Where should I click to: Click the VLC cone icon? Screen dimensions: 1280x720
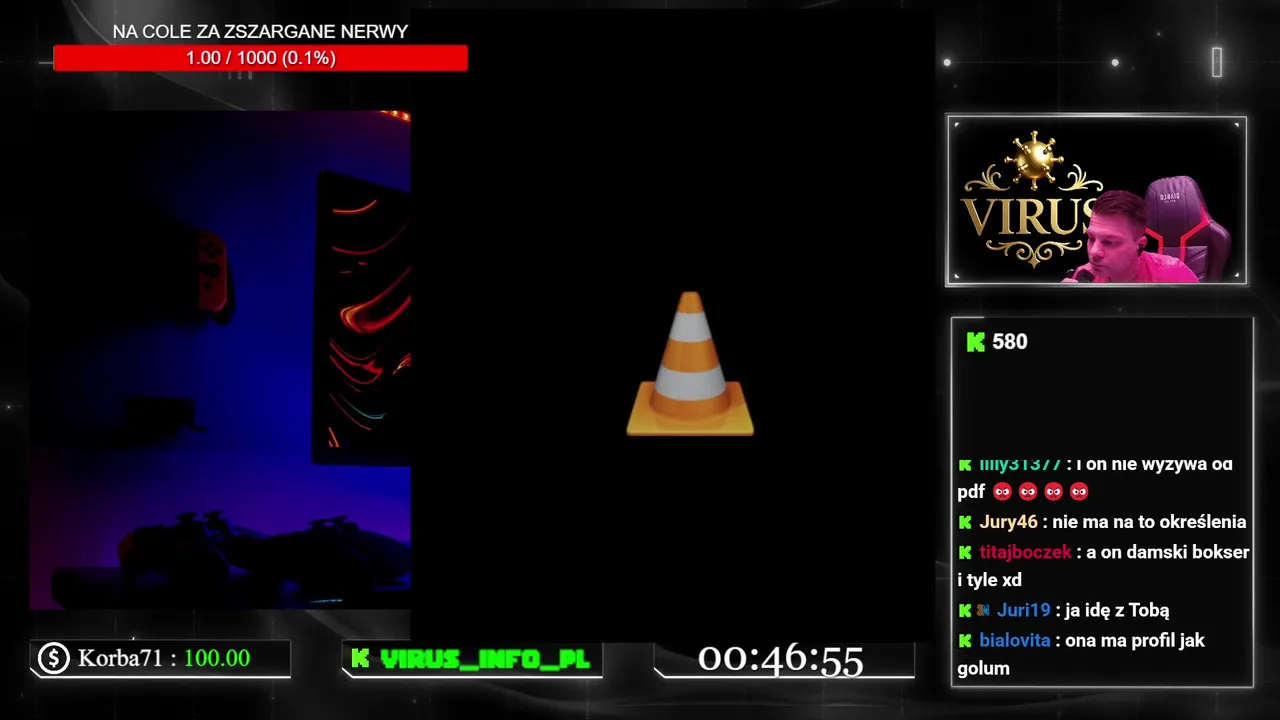690,364
